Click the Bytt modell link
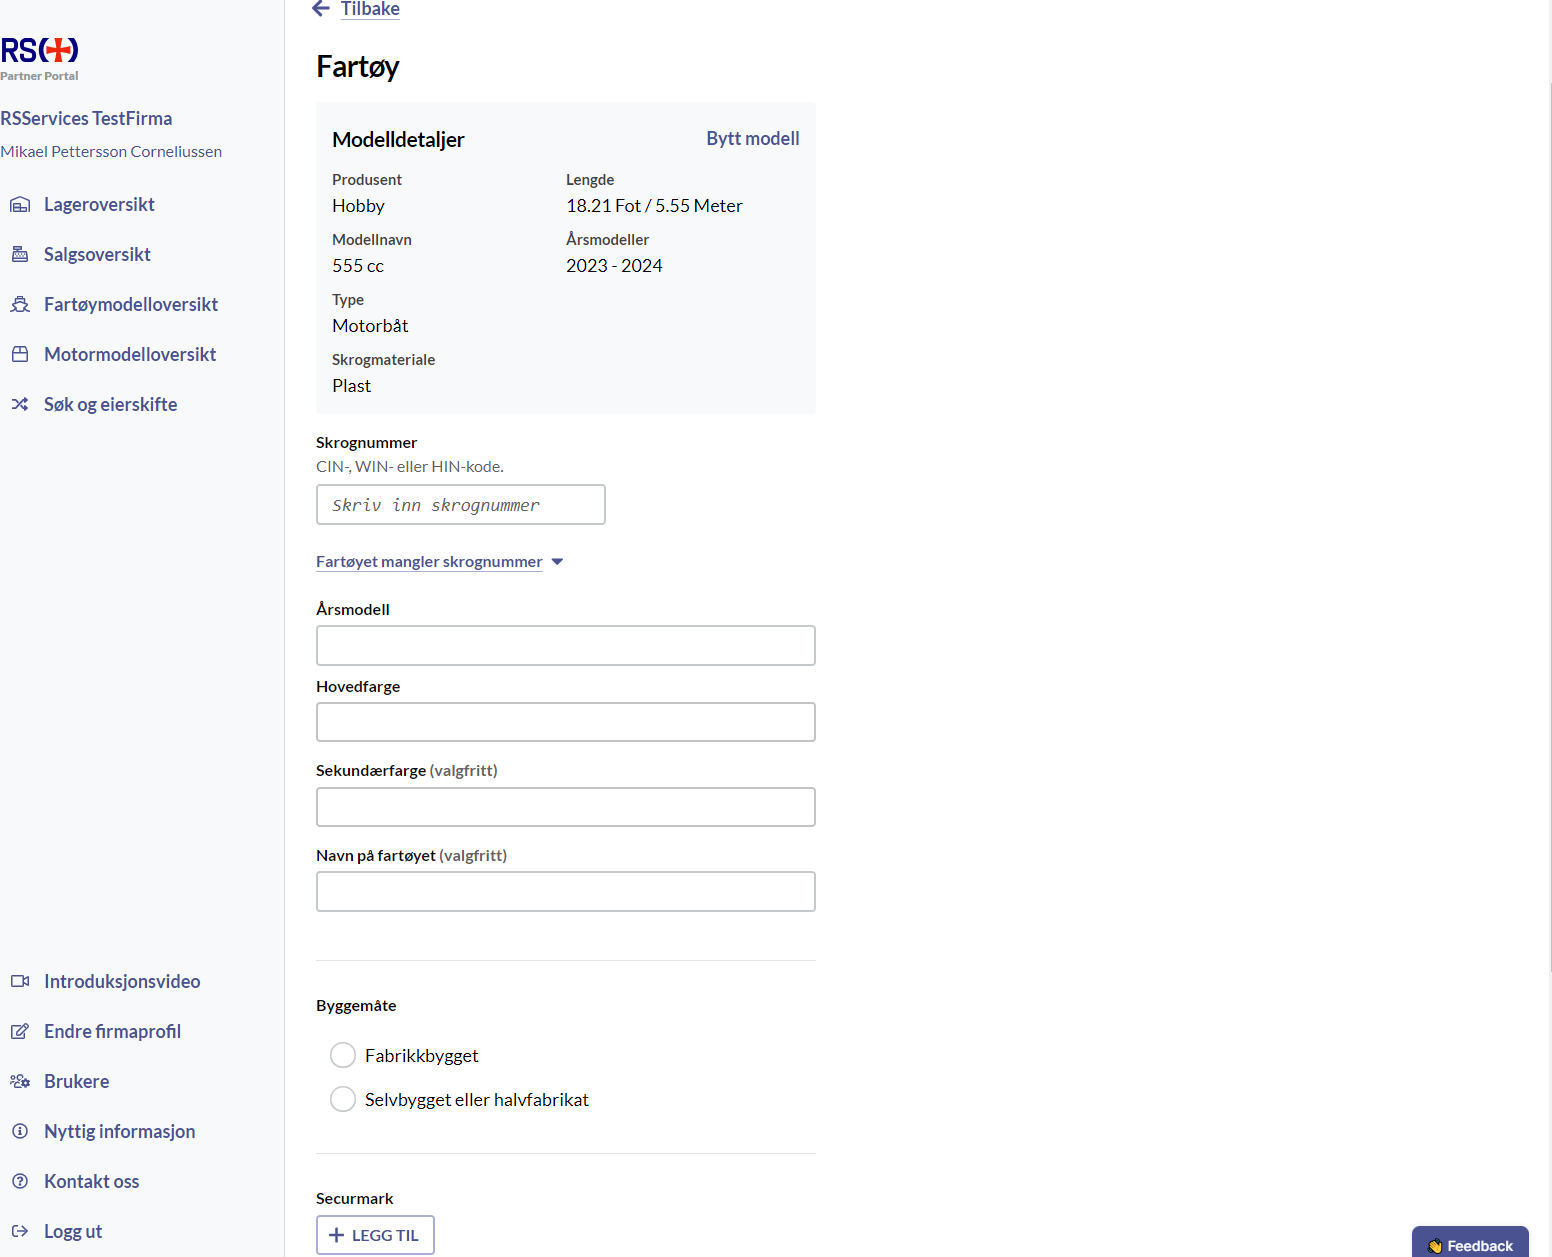1552x1257 pixels. click(x=752, y=138)
